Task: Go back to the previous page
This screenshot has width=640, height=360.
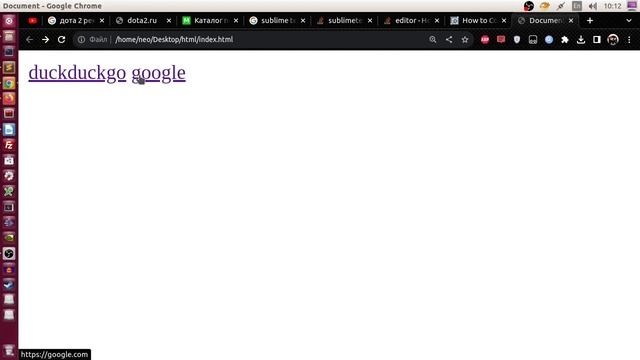Action: coord(29,40)
